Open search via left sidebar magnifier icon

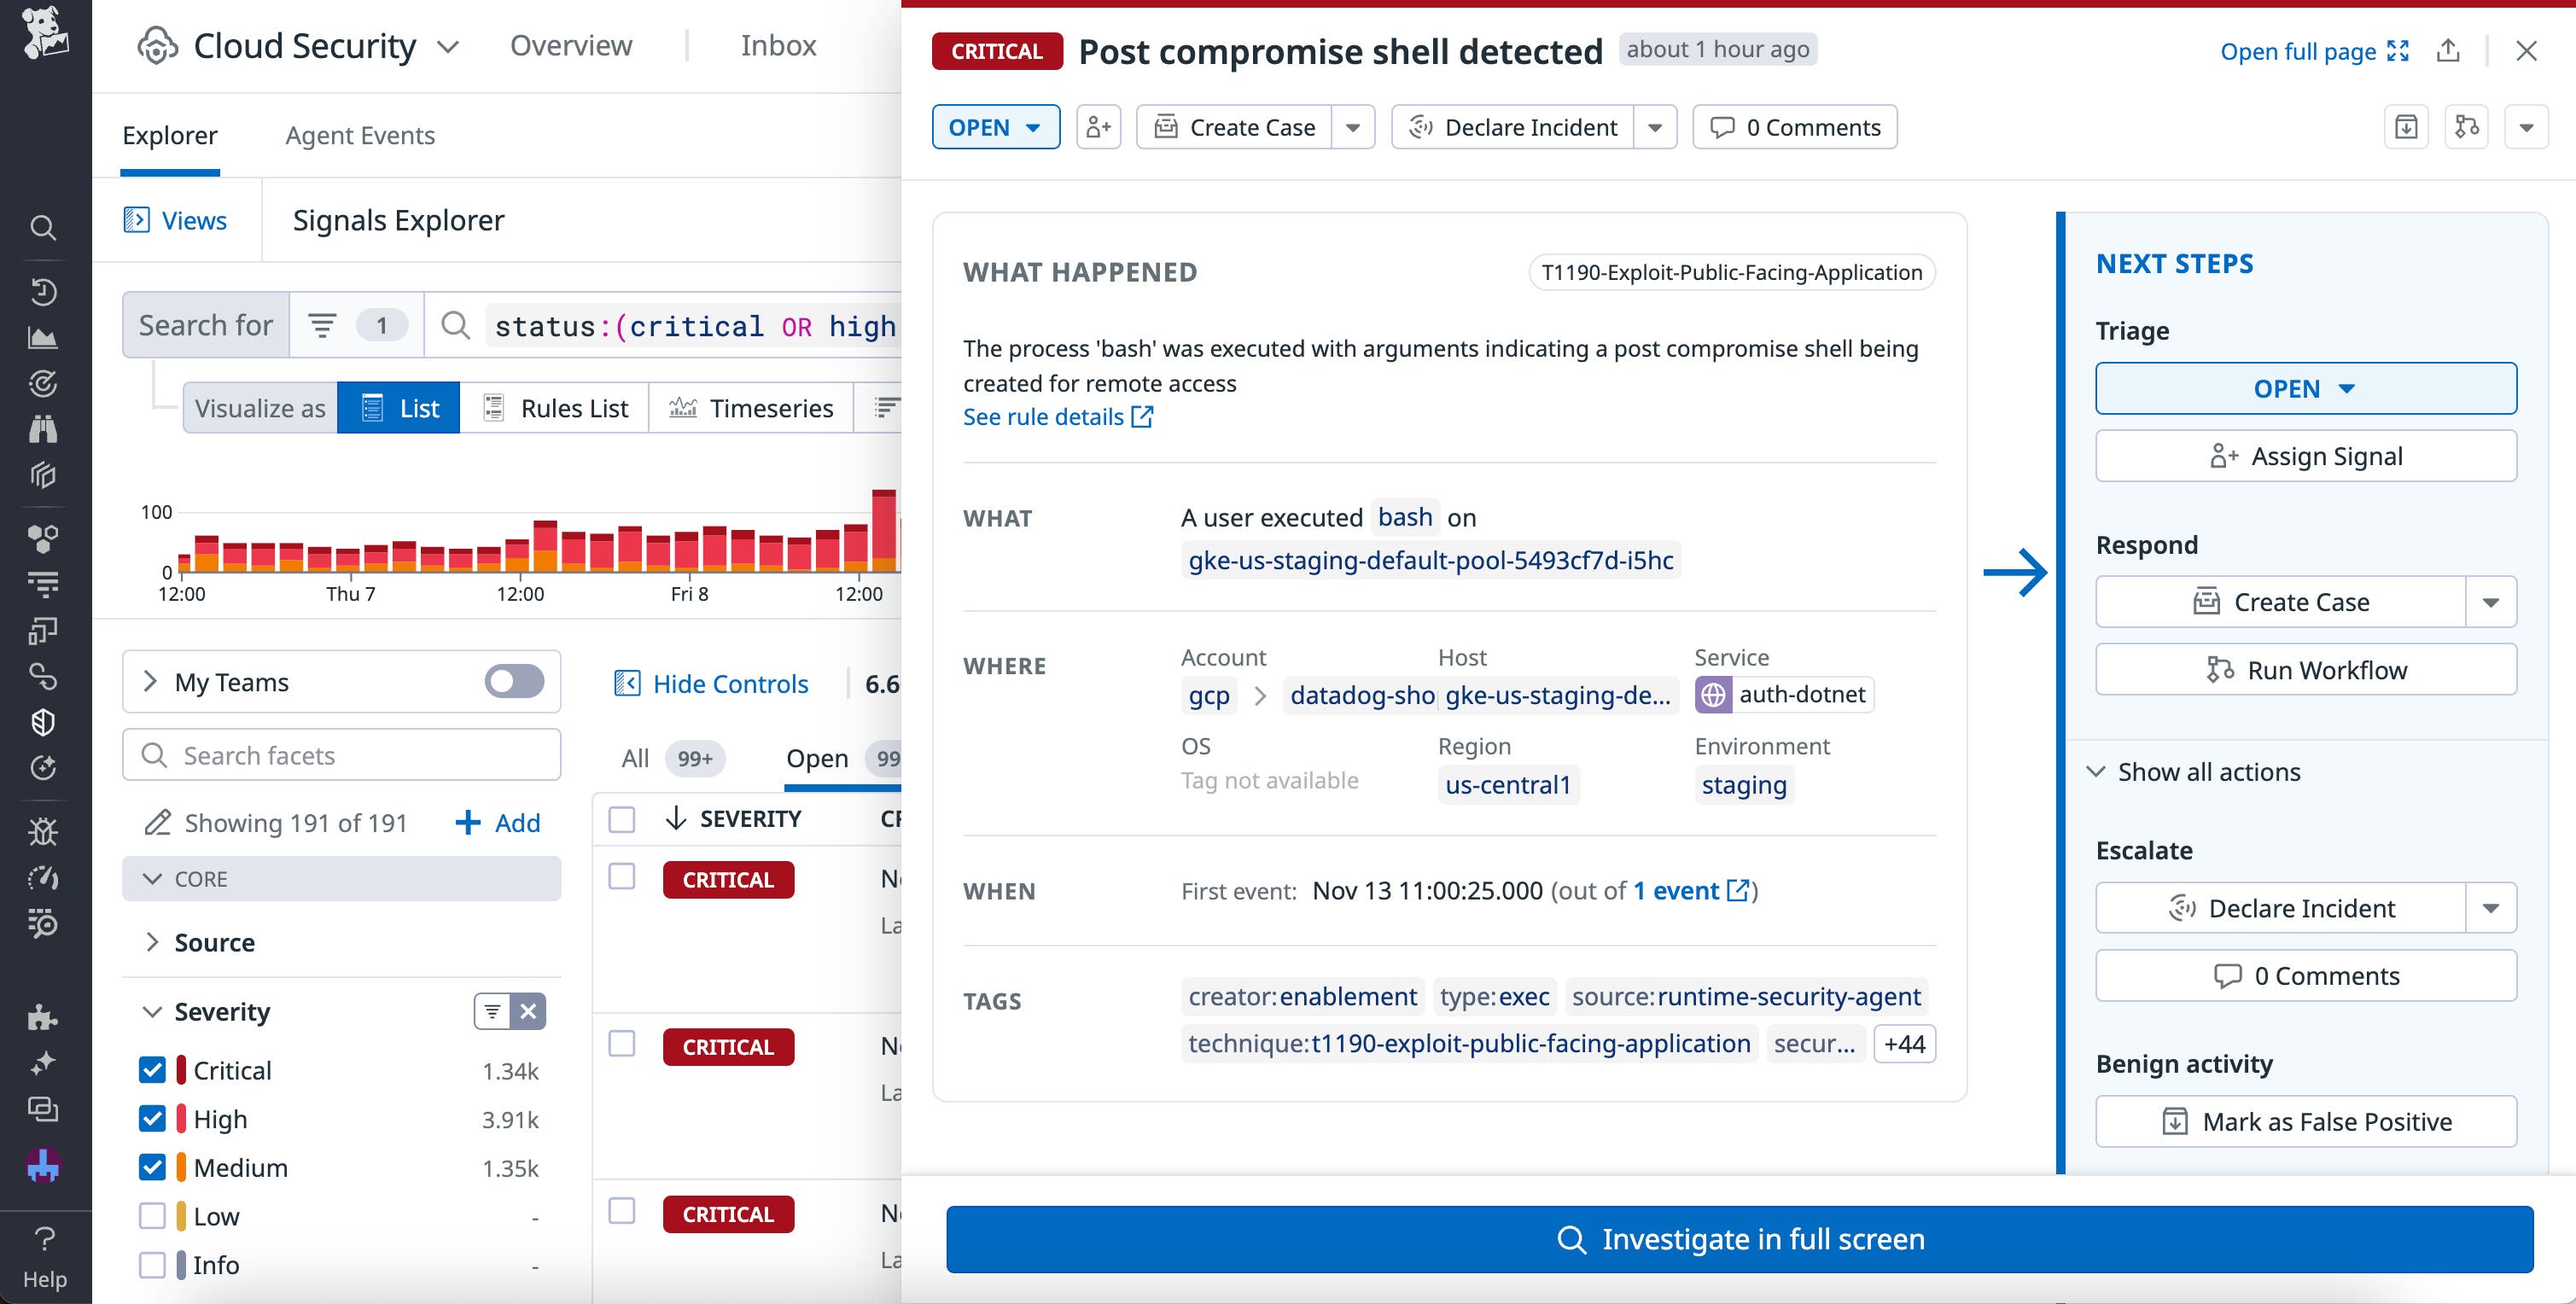coord(43,228)
